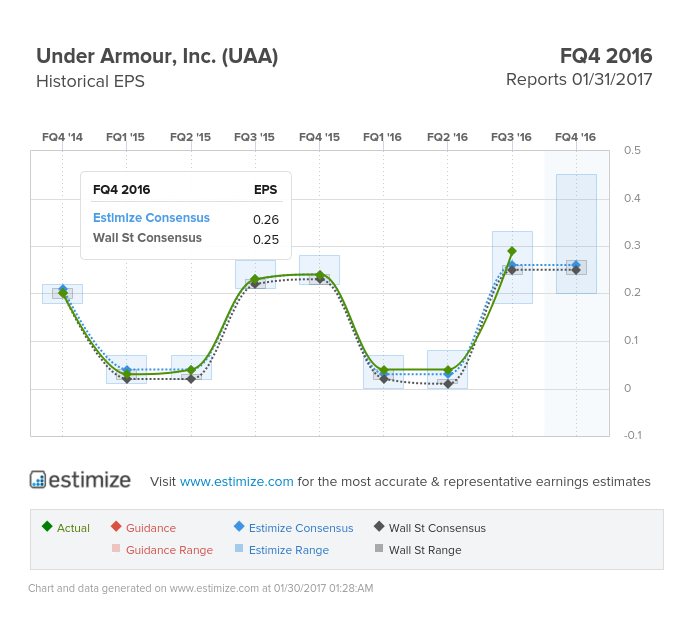Toggle the Wall St Consensus legend label
The width and height of the screenshot is (685, 620).
437,528
